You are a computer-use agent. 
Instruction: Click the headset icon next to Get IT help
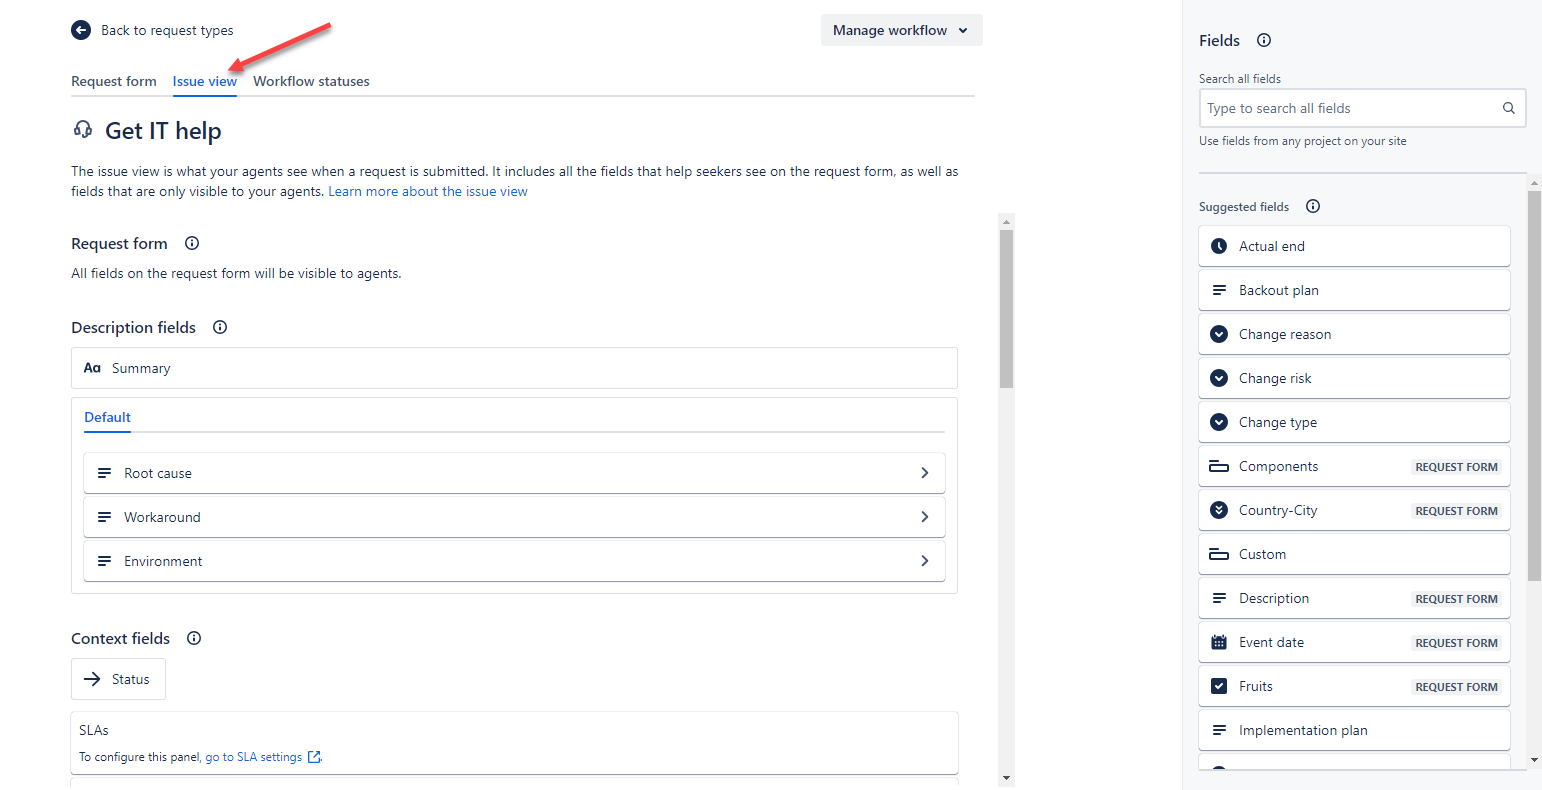pyautogui.click(x=83, y=130)
